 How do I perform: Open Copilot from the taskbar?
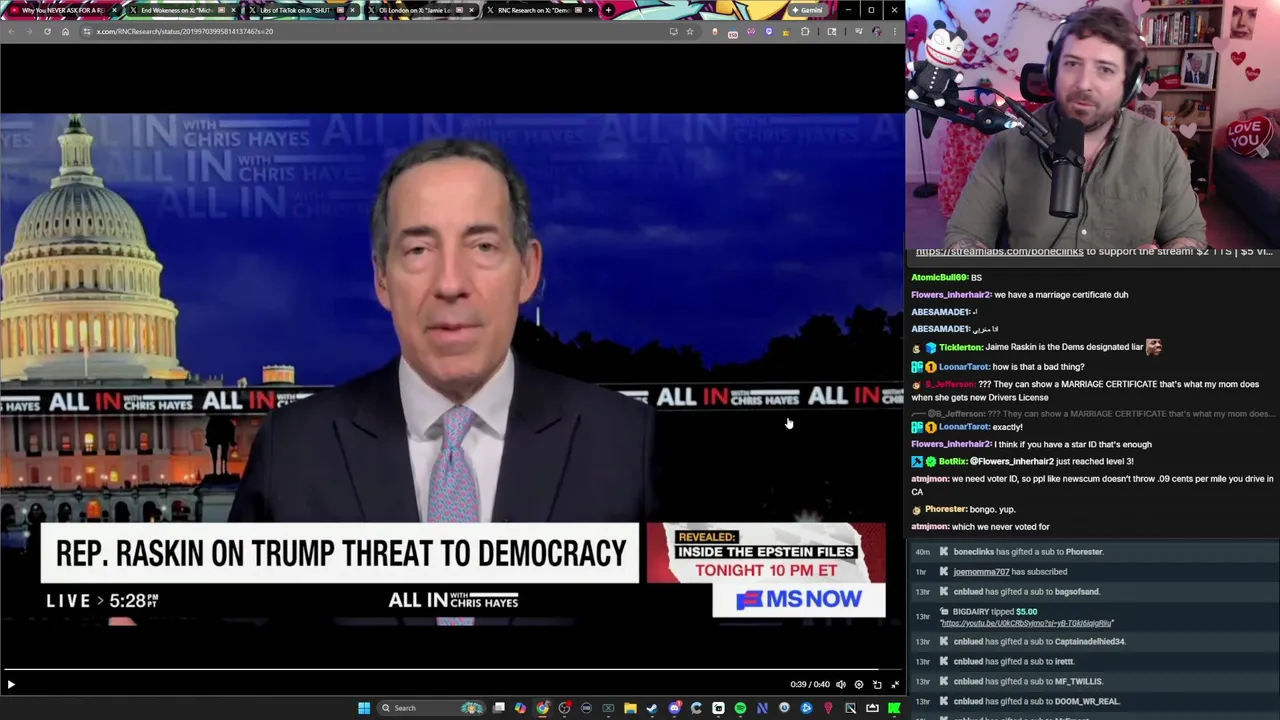(520, 708)
